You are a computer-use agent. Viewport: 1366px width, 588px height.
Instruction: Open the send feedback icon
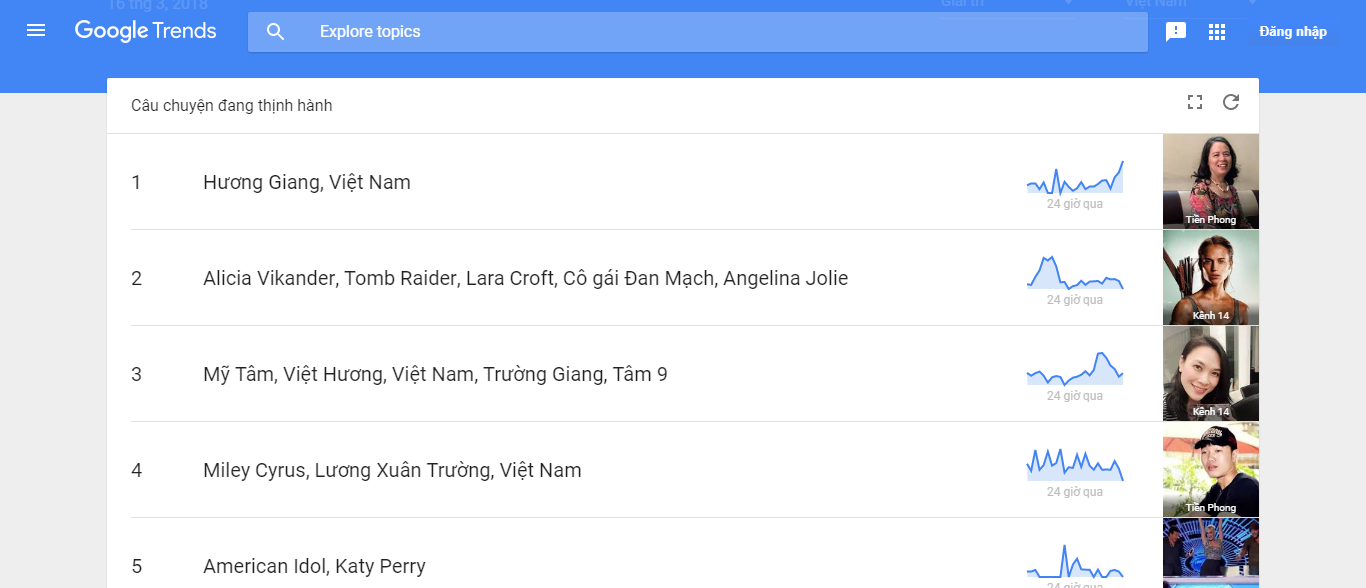pos(1176,32)
